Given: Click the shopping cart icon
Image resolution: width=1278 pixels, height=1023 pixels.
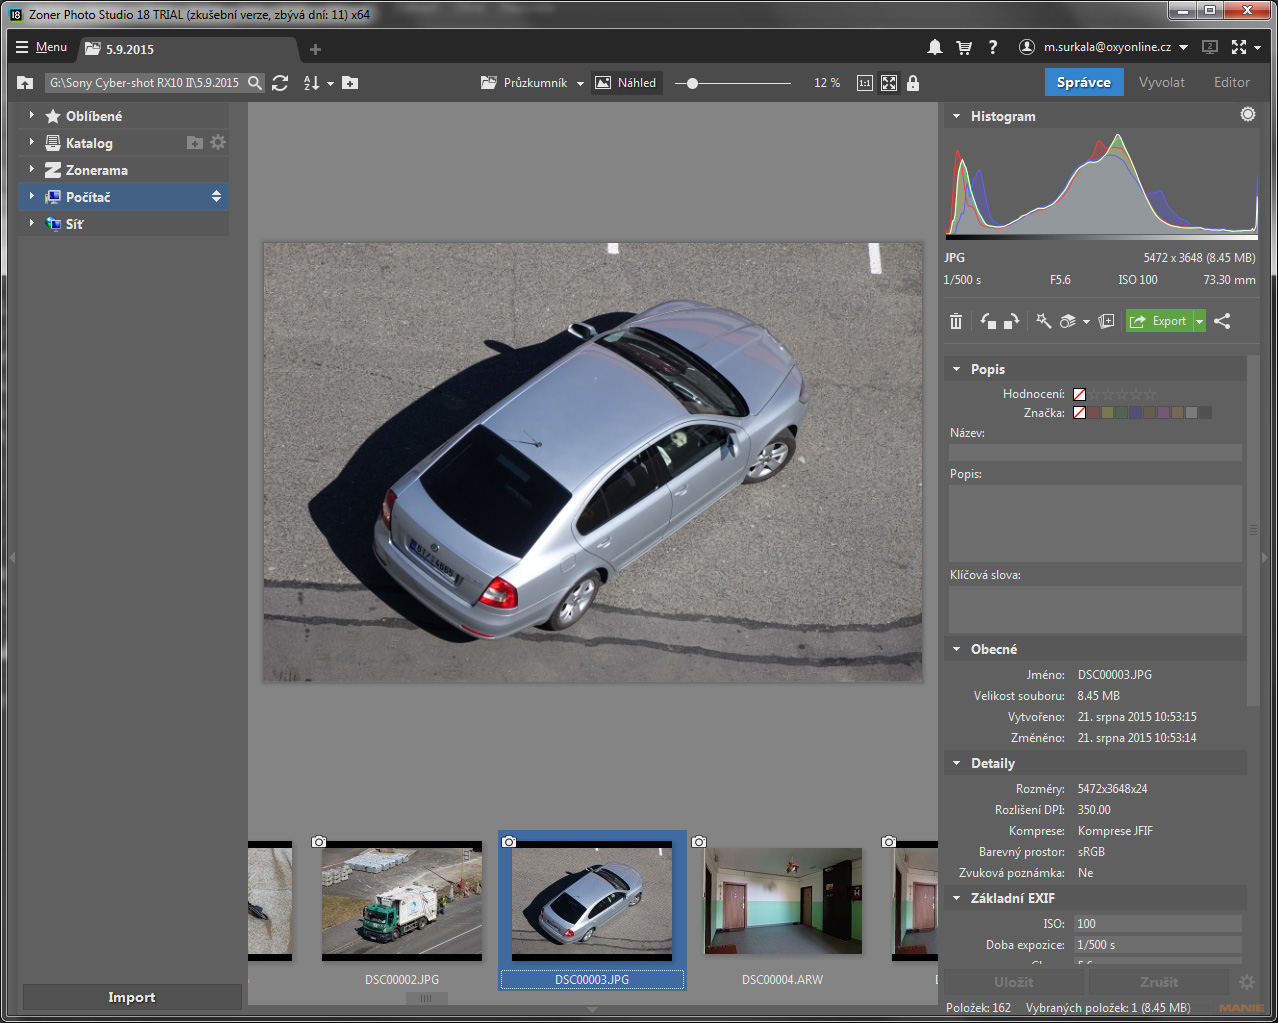Looking at the screenshot, I should click(x=964, y=47).
